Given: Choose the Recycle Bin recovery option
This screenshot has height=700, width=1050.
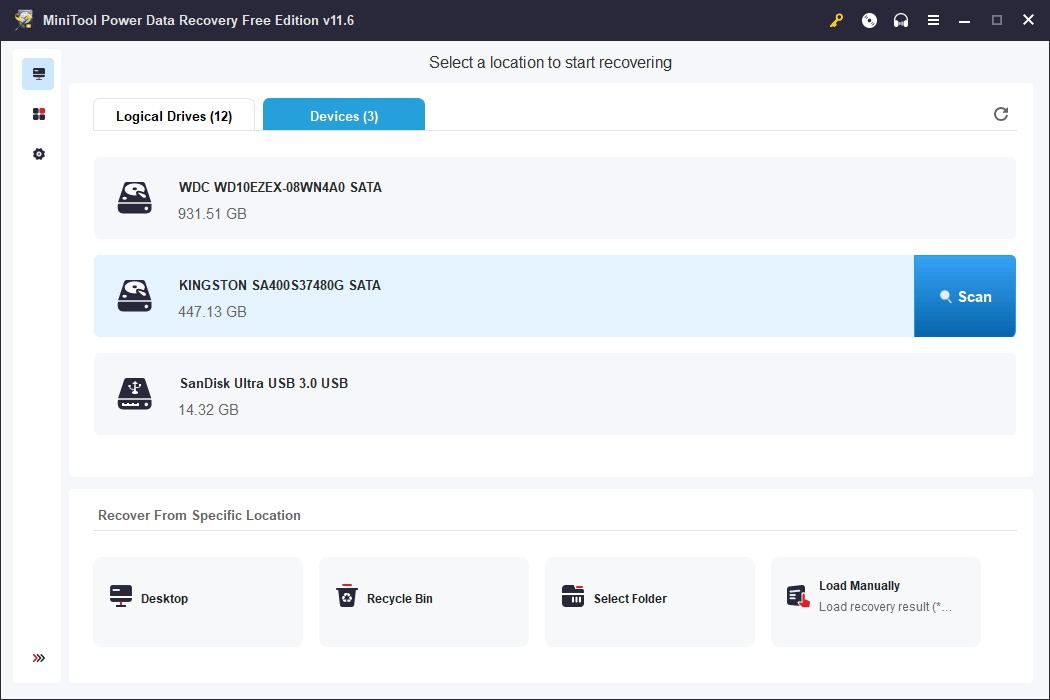Looking at the screenshot, I should 423,601.
